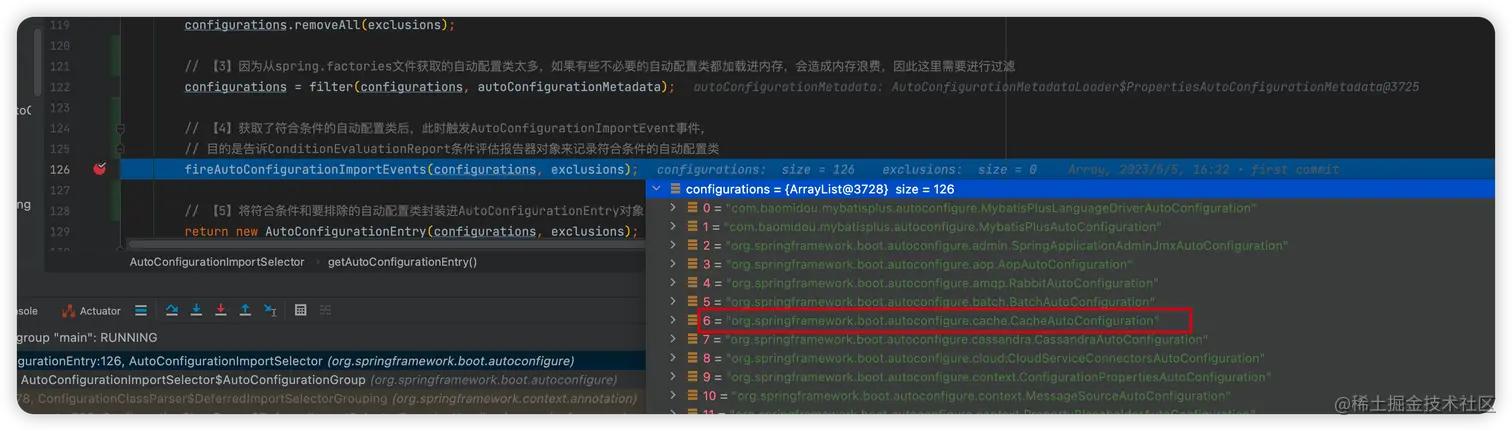Screen dimensions: 1512x431
Task: Expand element 4 RabbitAutoConfiguration
Action: tap(673, 283)
